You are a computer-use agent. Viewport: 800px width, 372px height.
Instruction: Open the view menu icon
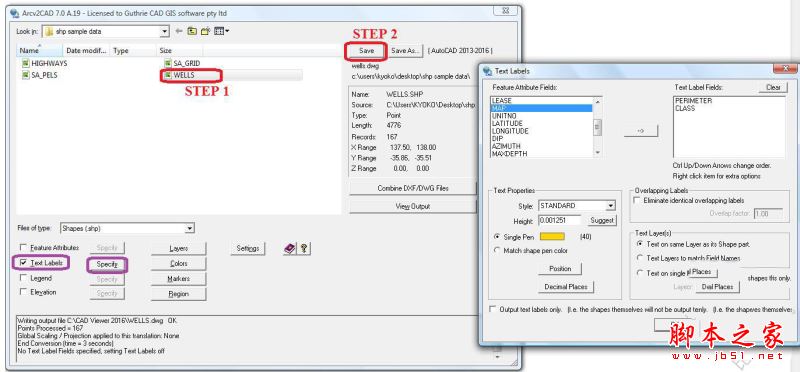(221, 31)
